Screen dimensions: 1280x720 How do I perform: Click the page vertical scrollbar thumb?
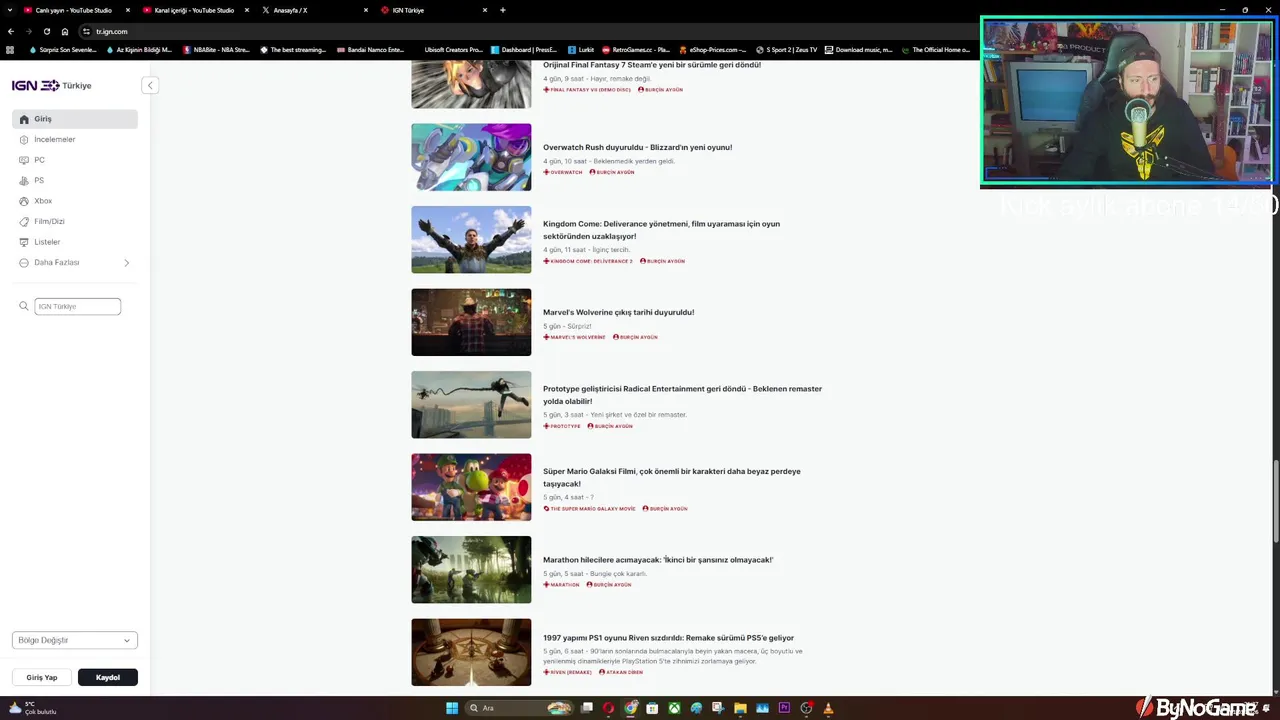[1275, 502]
